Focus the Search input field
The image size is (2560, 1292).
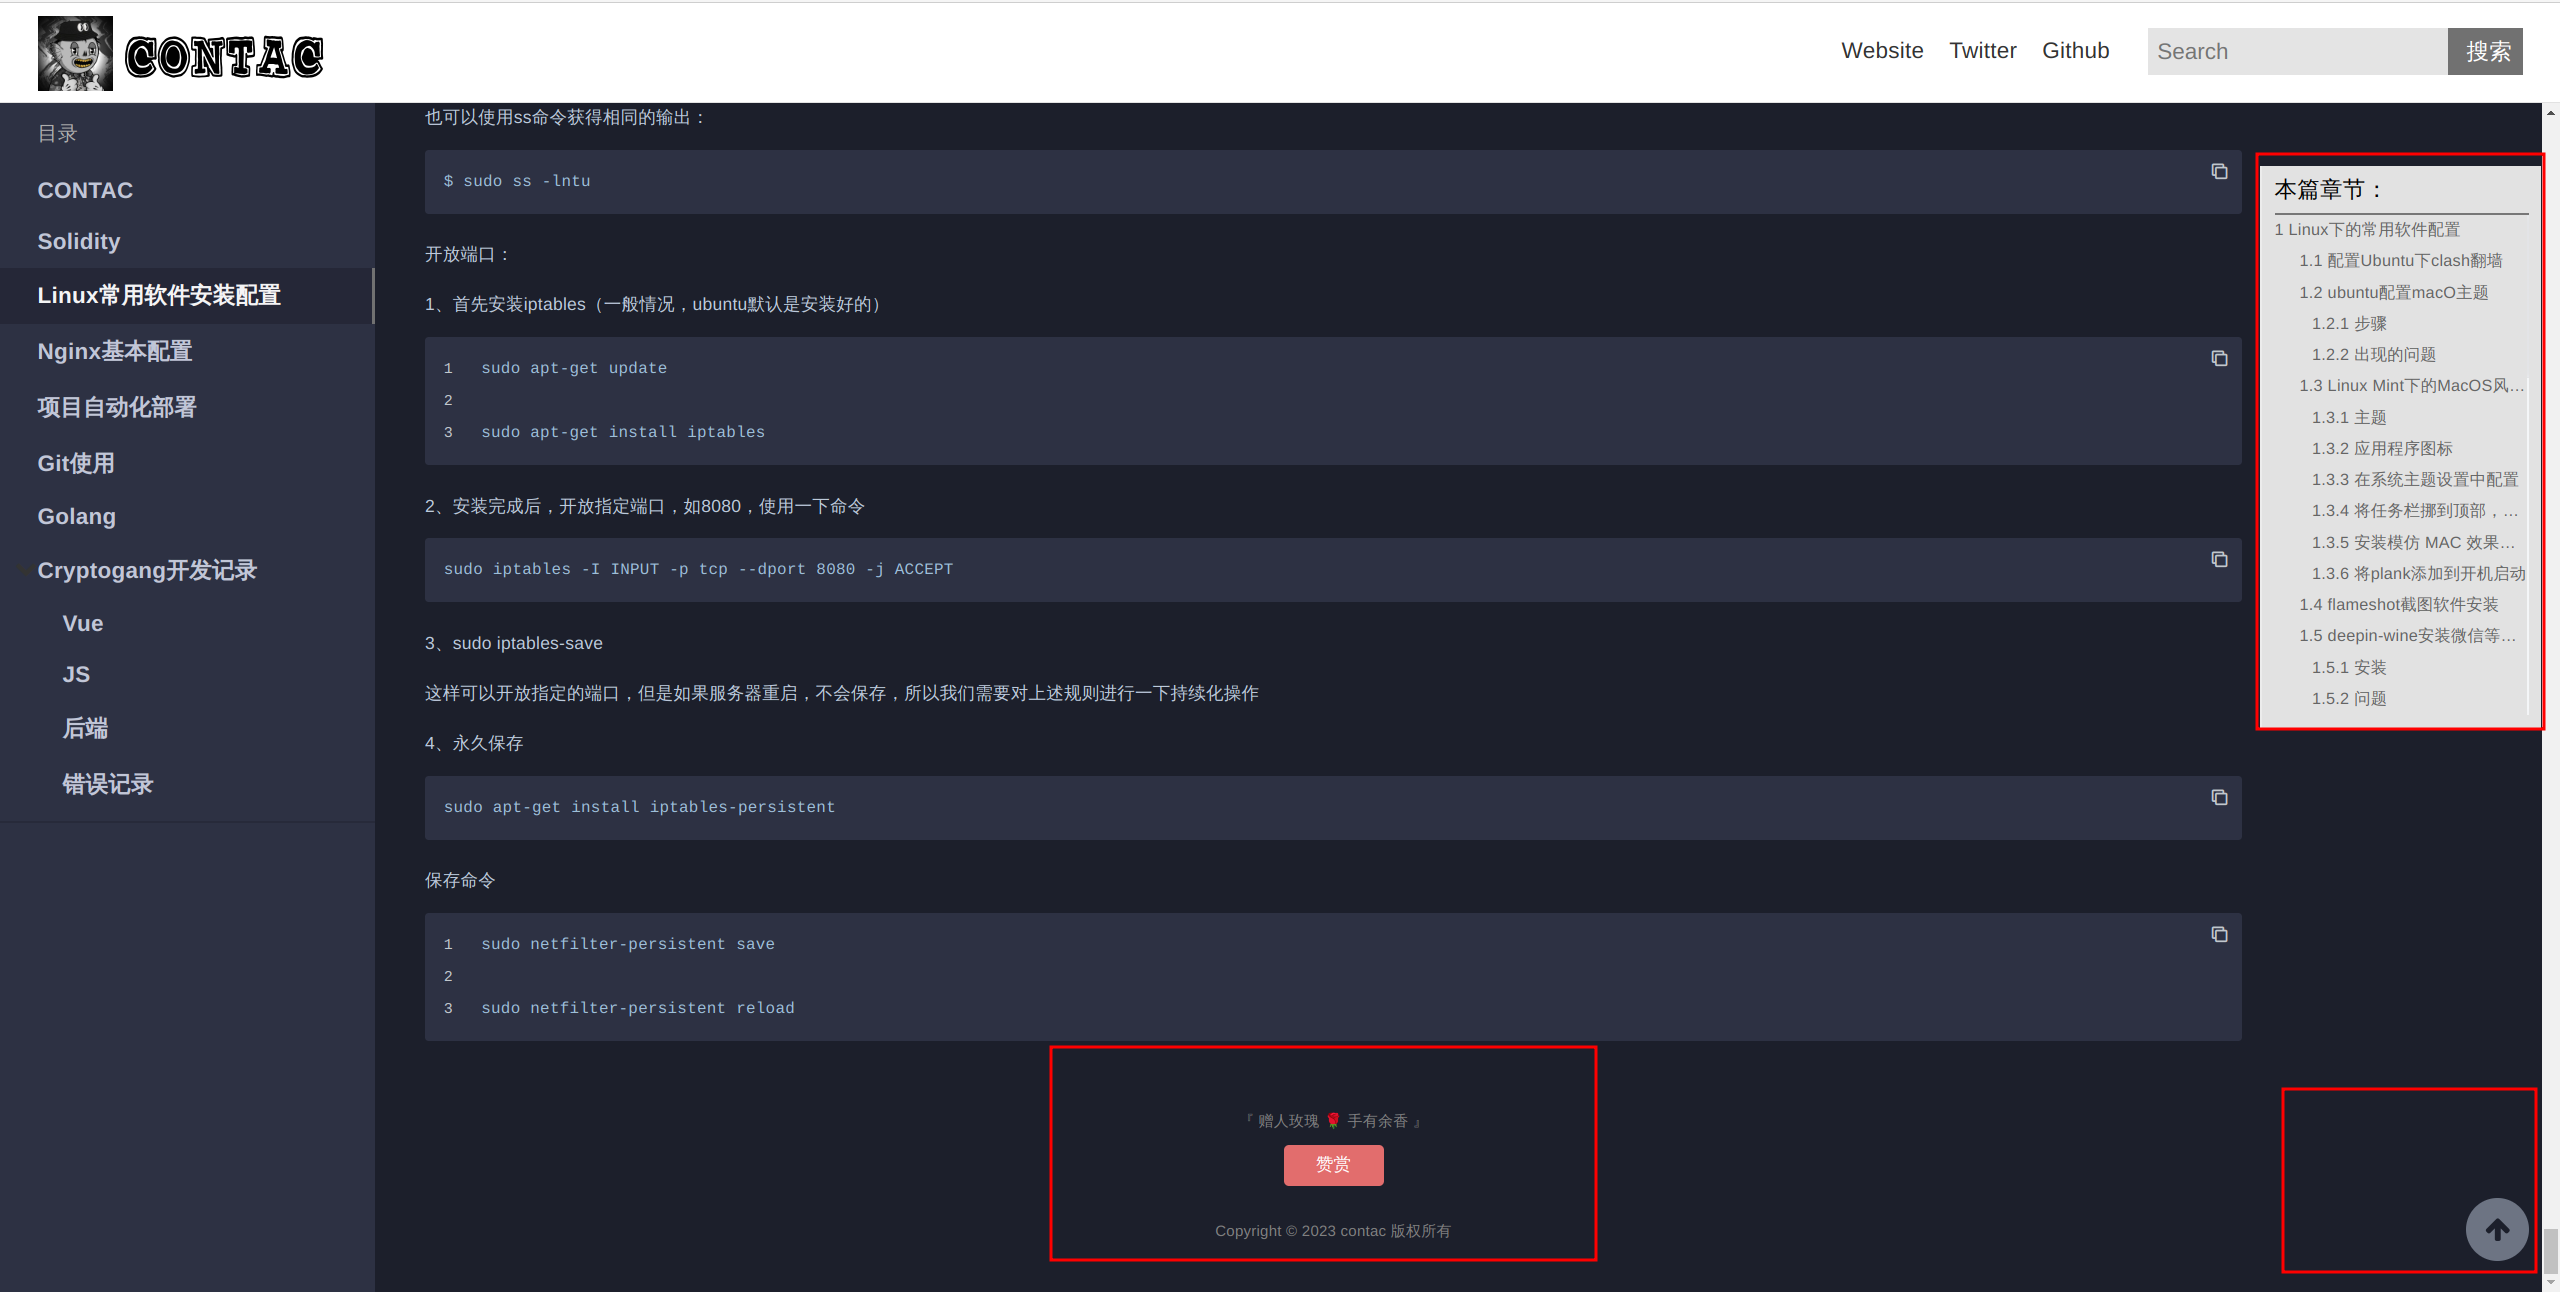click(x=2296, y=52)
